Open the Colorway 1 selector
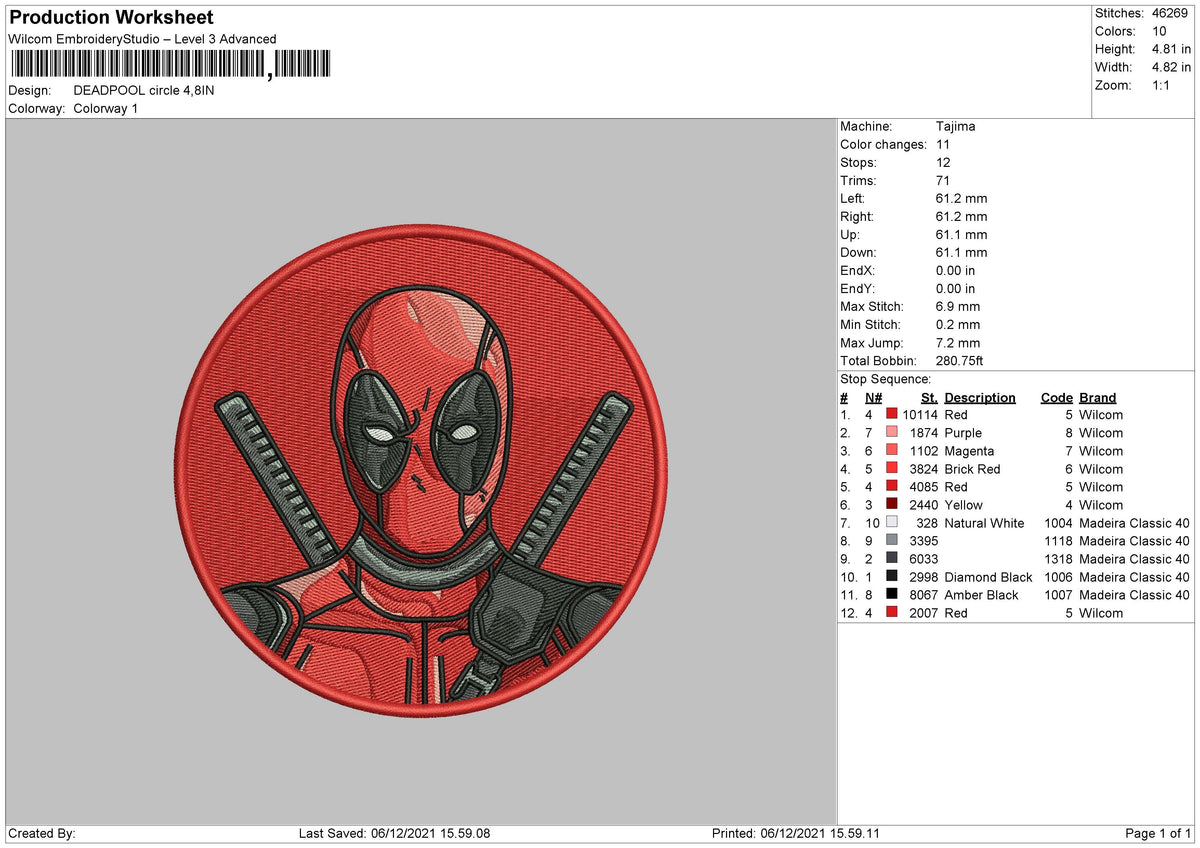The height and width of the screenshot is (848, 1200). point(107,108)
